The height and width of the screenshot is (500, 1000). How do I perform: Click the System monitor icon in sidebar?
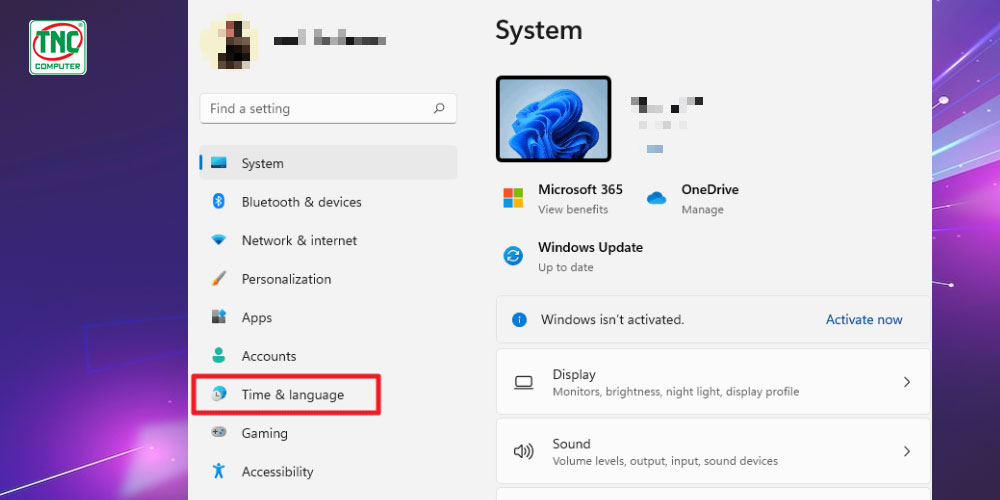219,163
